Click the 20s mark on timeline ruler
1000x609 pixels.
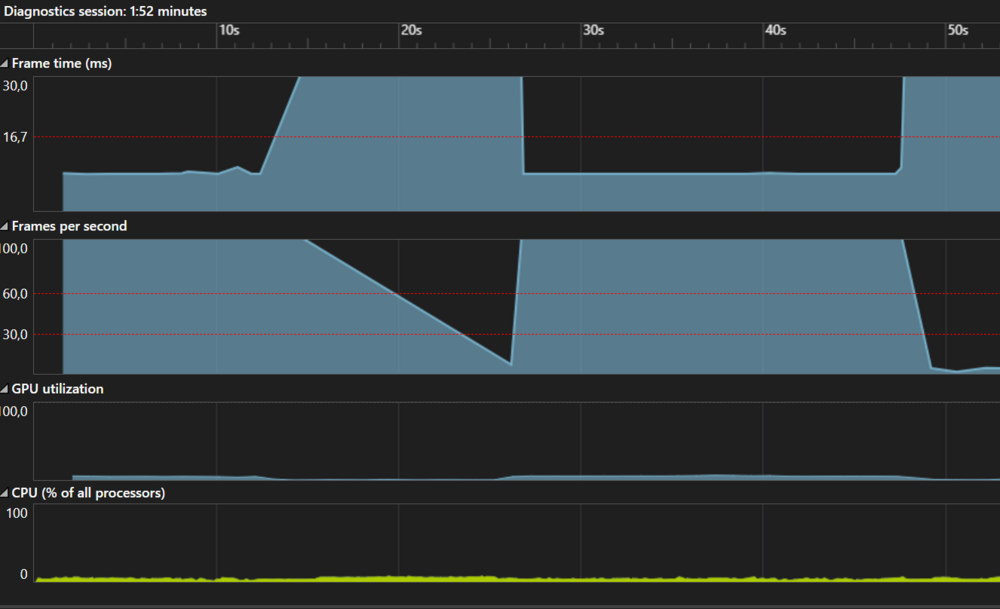411,30
